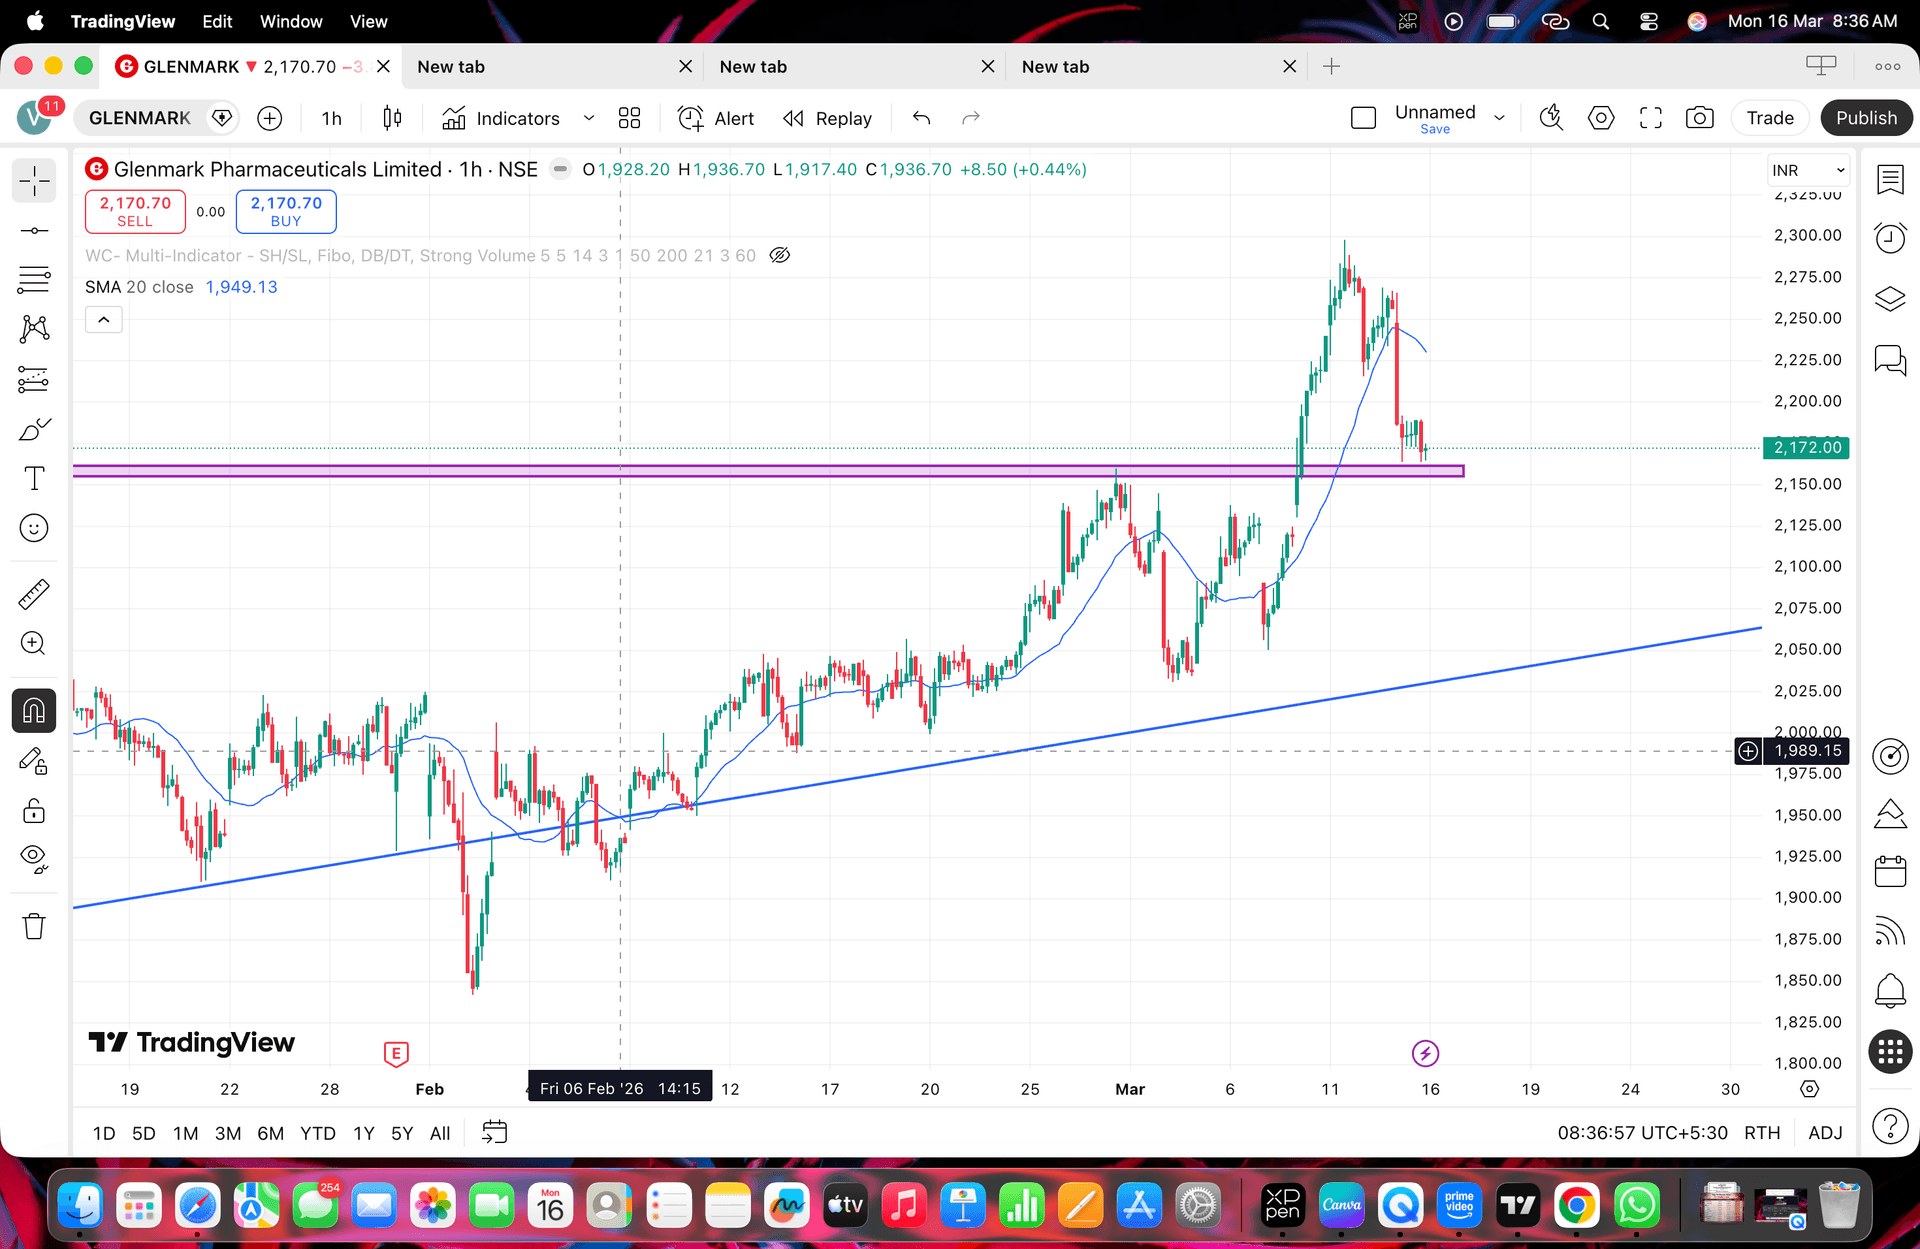Screen dimensions: 1920x1249
Task: Open the products grid menu
Action: (x=1890, y=1052)
